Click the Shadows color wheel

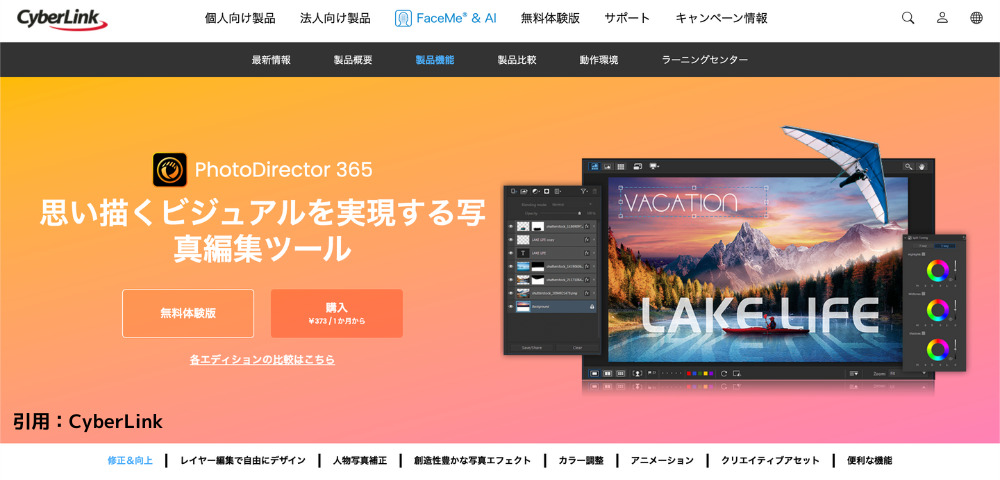click(x=938, y=349)
